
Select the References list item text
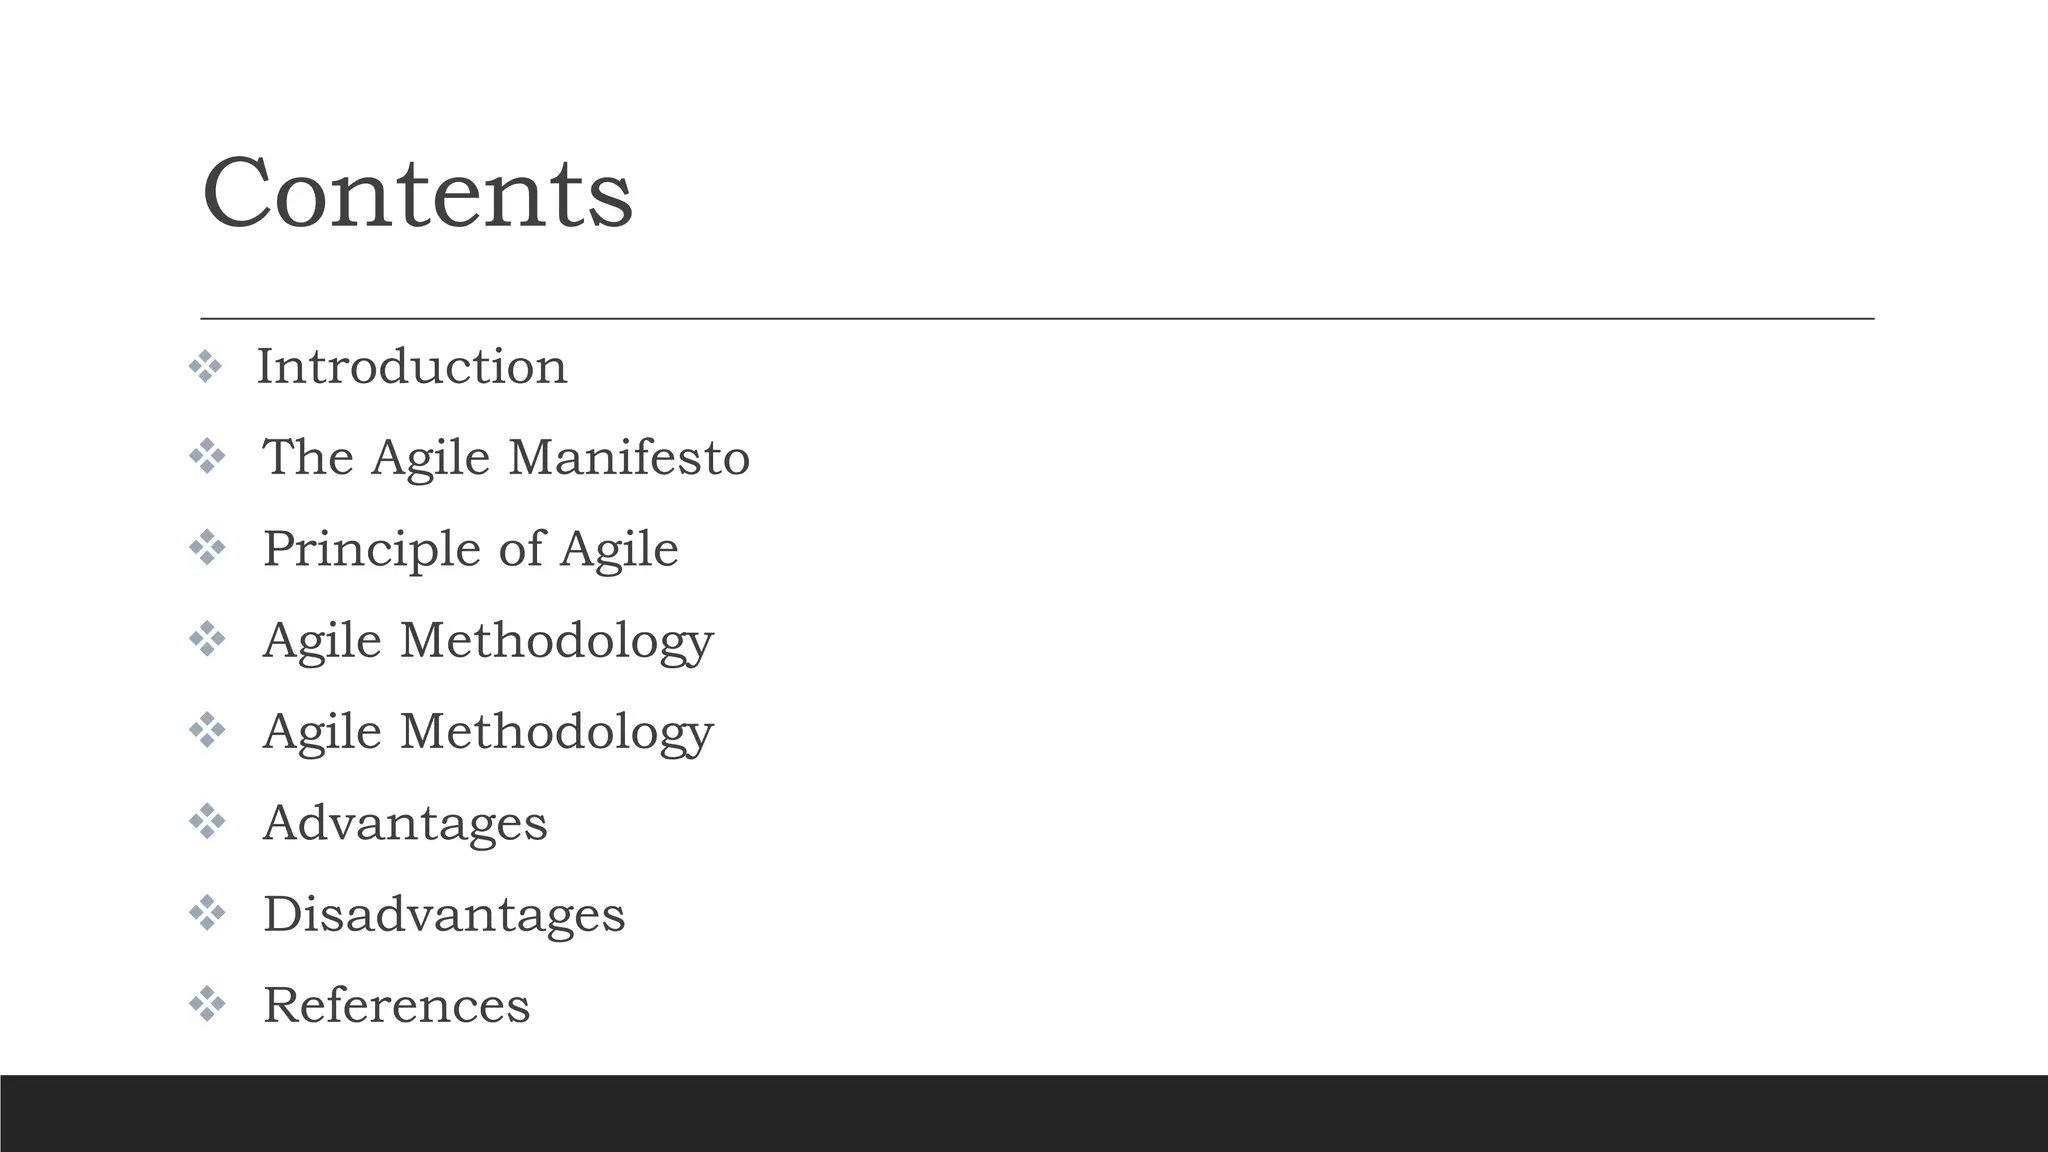click(396, 1005)
